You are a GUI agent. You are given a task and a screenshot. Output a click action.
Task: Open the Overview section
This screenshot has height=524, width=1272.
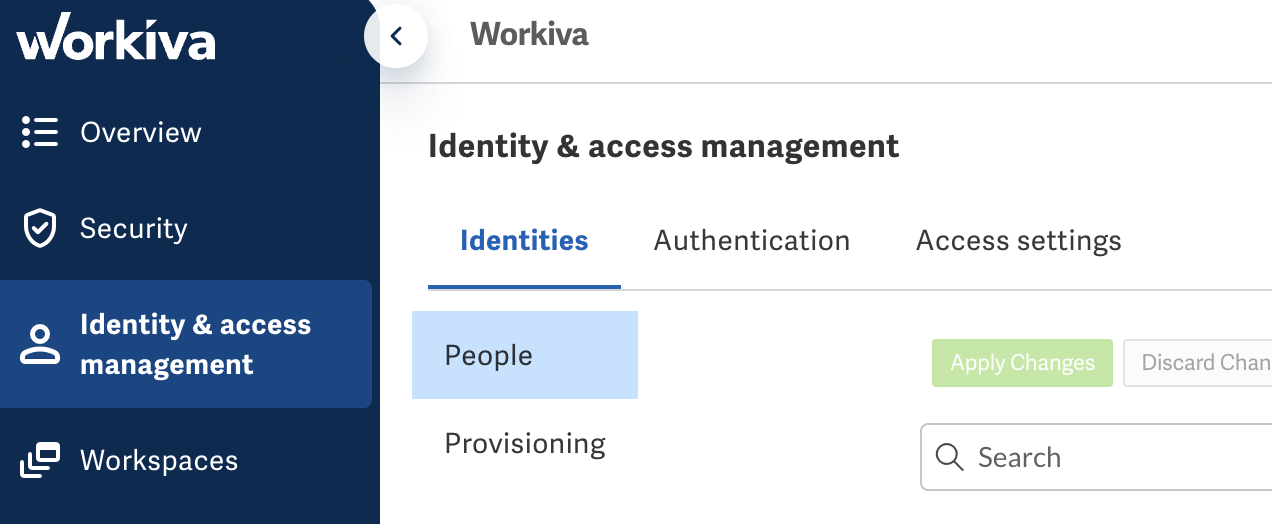[x=141, y=132]
